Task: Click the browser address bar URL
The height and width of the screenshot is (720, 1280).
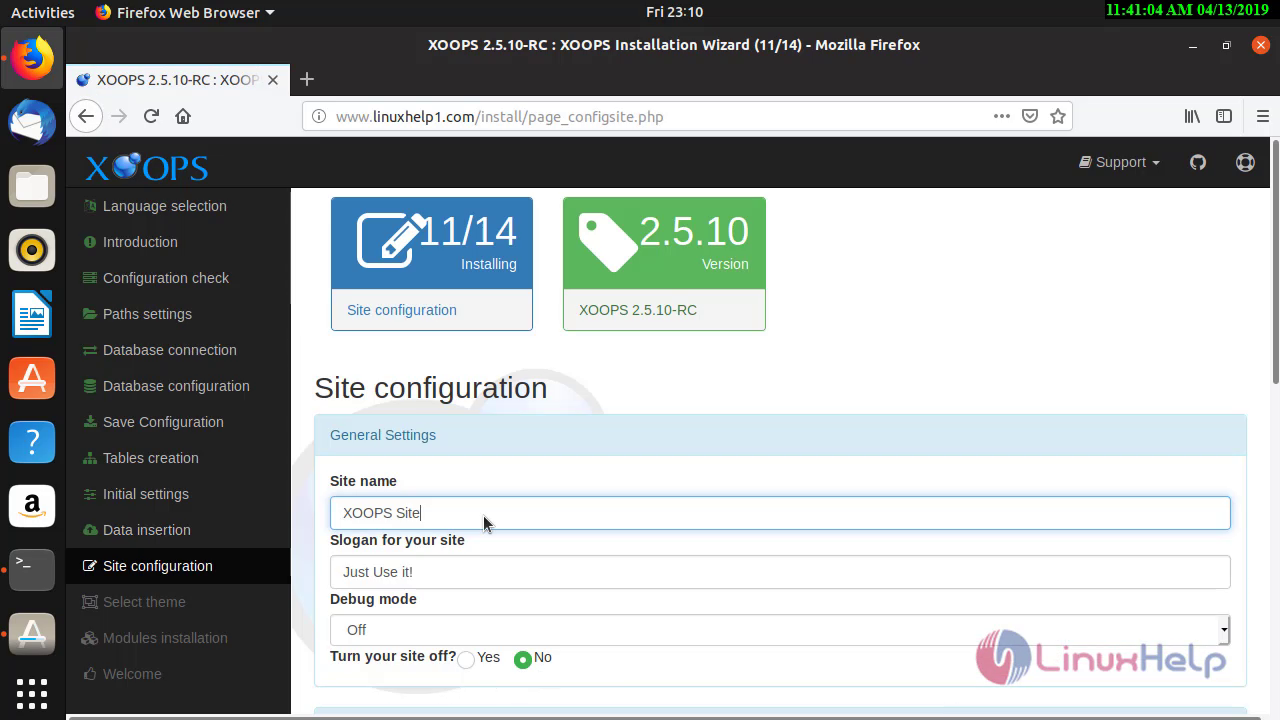Action: 499,117
